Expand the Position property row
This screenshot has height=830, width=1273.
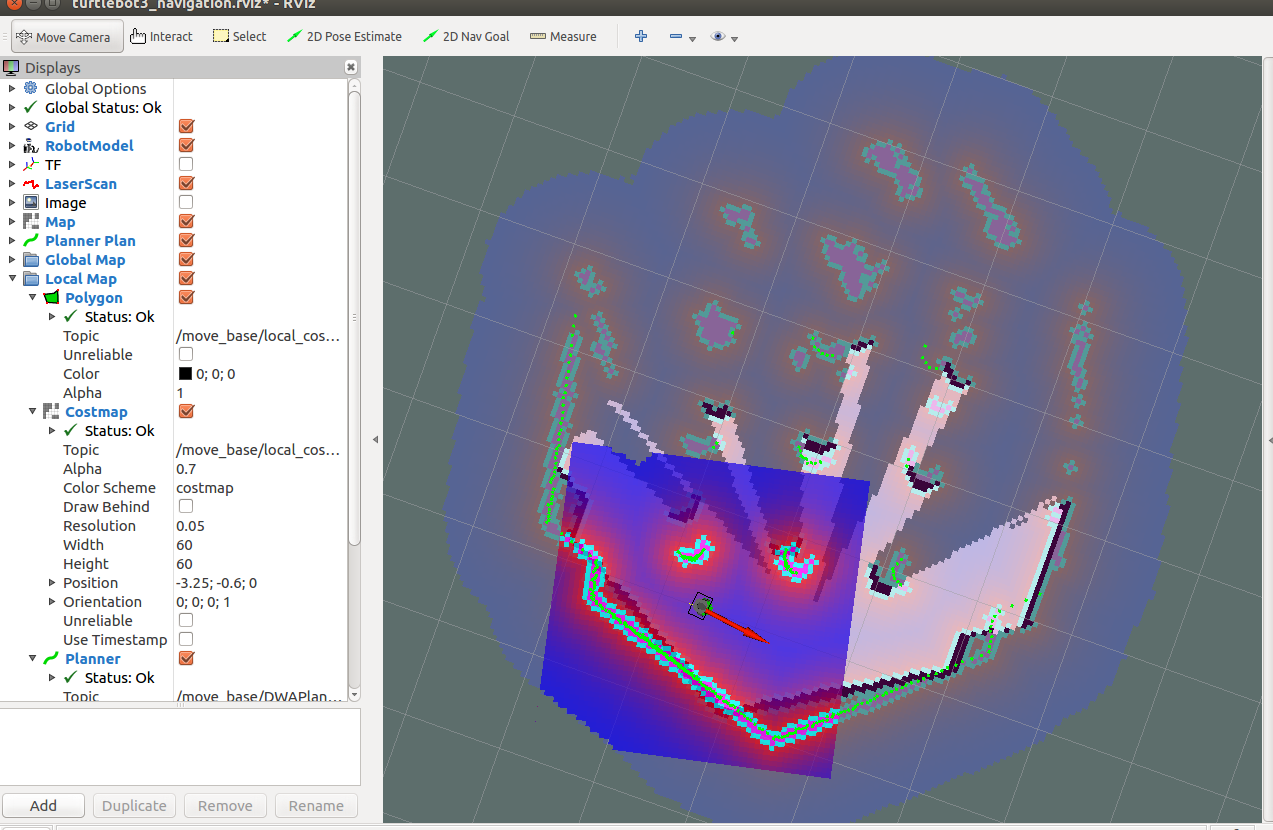(x=52, y=582)
